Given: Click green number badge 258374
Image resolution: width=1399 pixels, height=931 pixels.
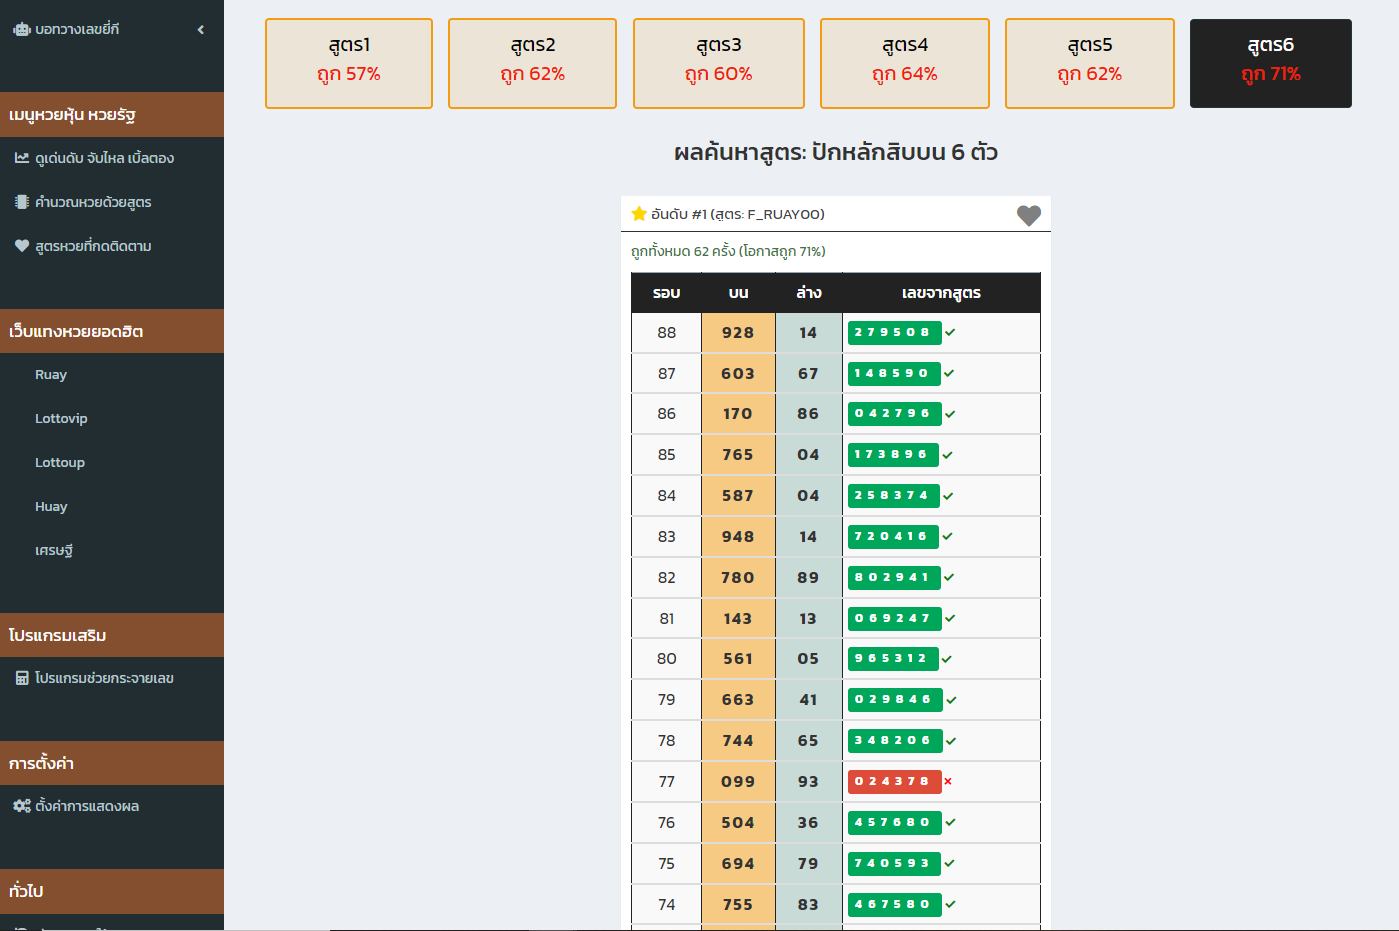Looking at the screenshot, I should [x=894, y=496].
